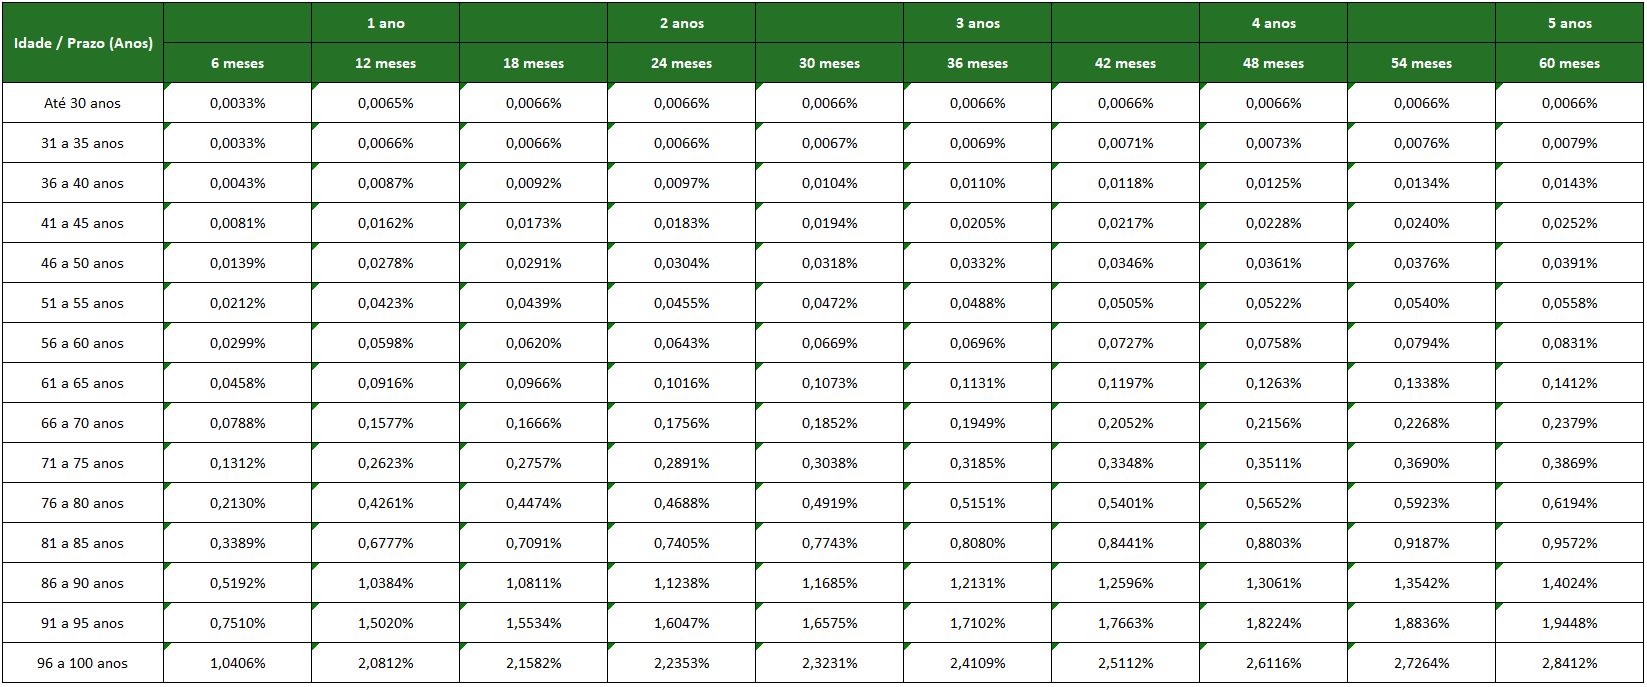Click the 'Idade / Prazo (Anos)' header cell

[x=83, y=43]
